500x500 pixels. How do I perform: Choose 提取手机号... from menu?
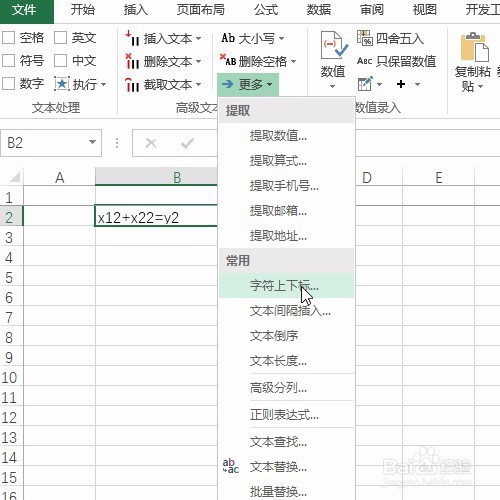286,186
